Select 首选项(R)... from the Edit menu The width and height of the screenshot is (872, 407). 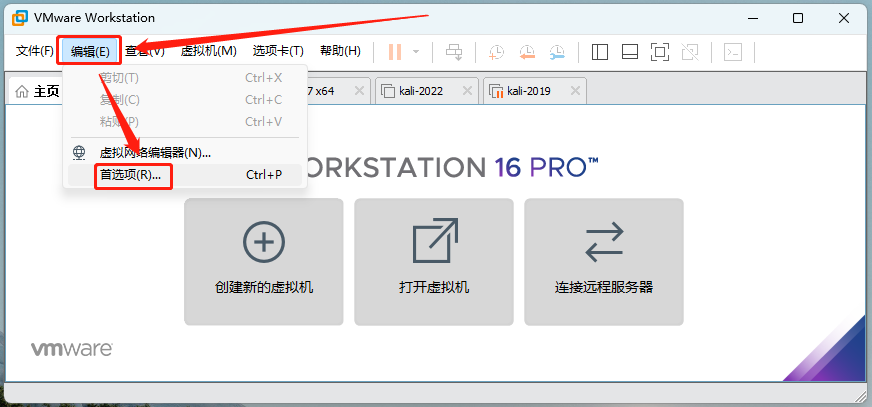(x=185, y=175)
